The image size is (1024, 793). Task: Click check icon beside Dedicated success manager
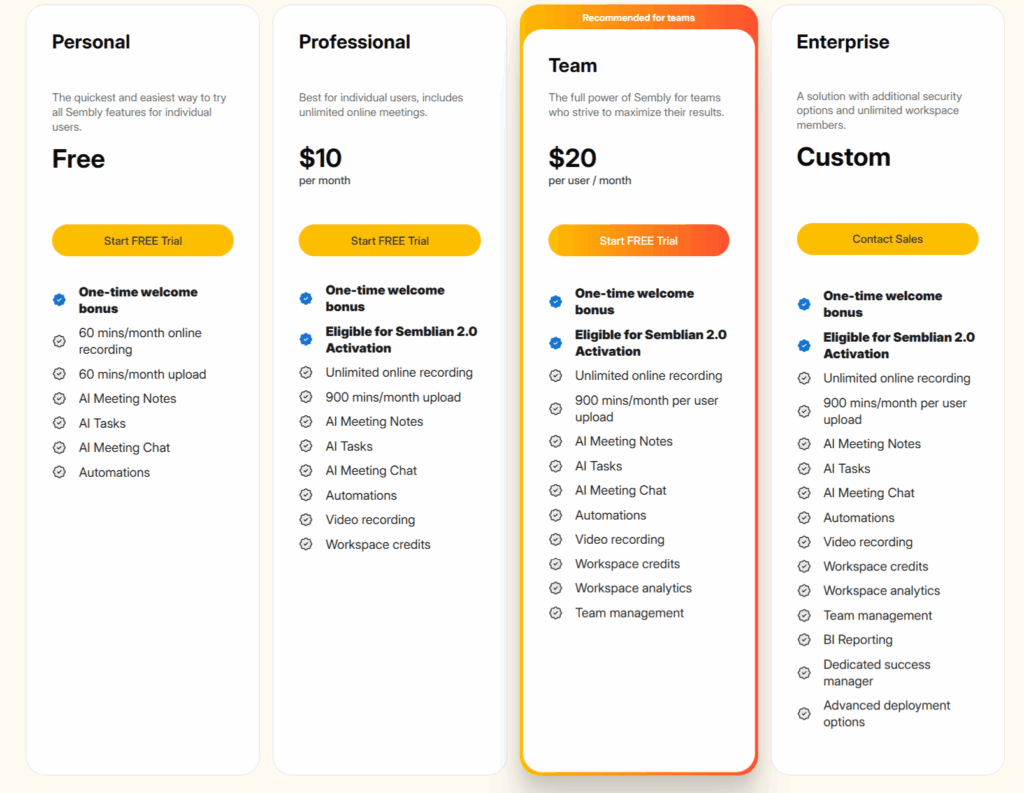coord(804,673)
